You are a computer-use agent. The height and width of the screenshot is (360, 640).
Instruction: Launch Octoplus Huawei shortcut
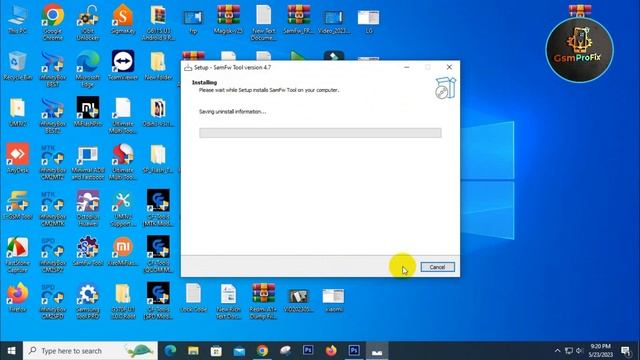coord(88,208)
